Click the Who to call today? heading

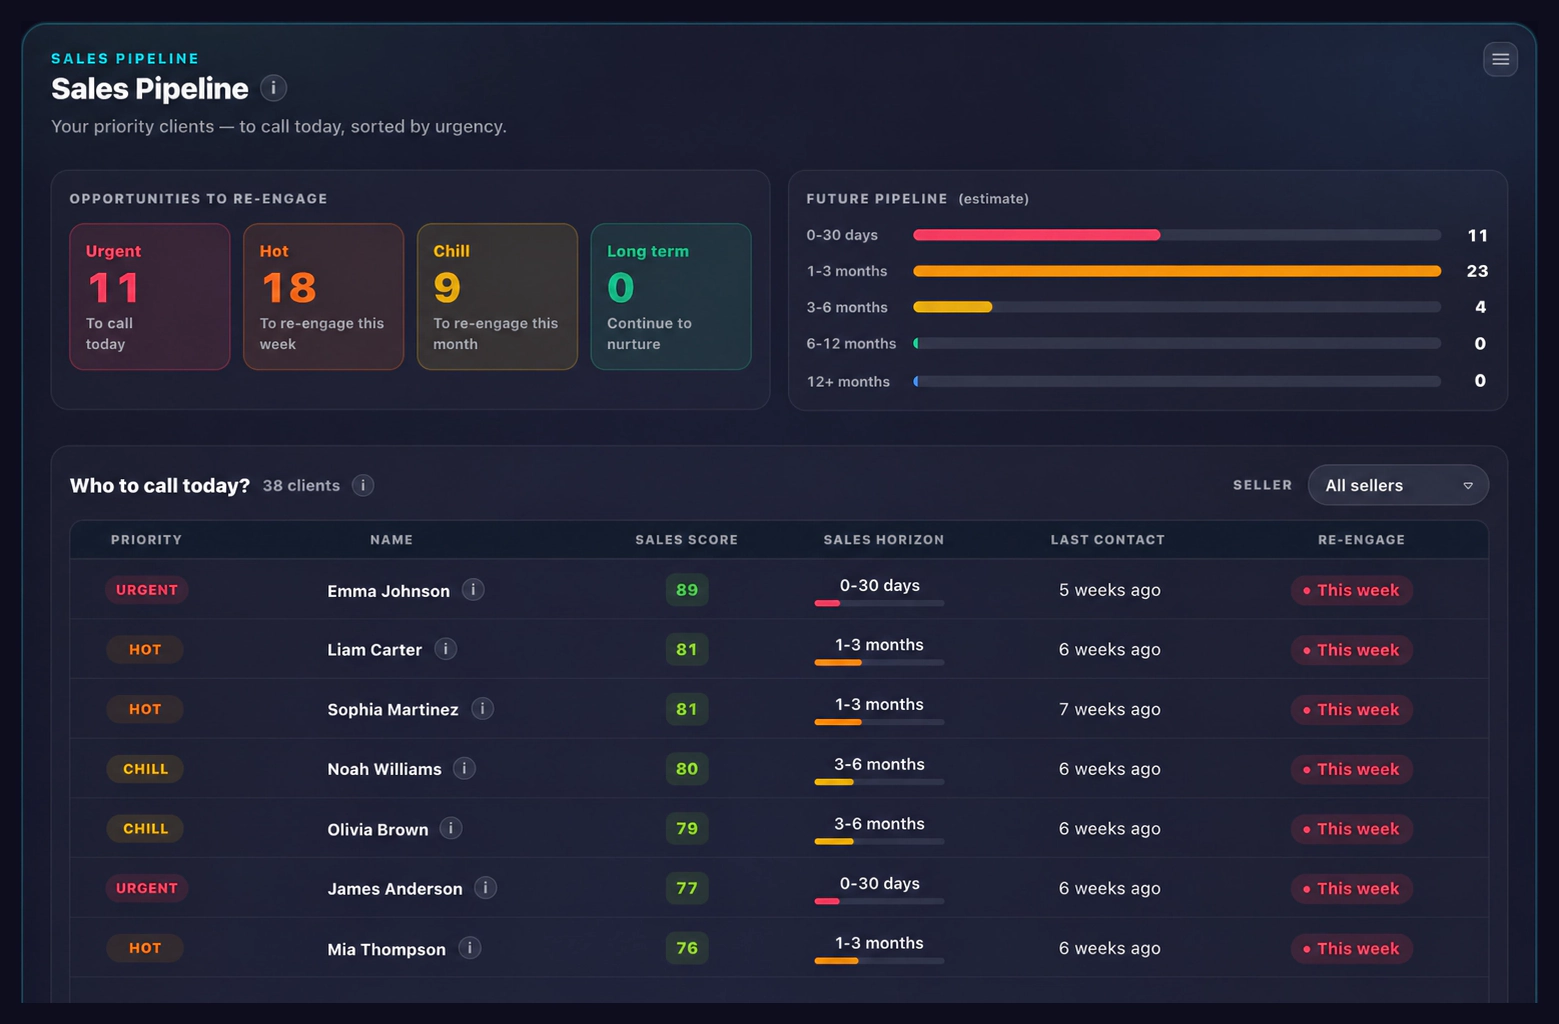160,485
